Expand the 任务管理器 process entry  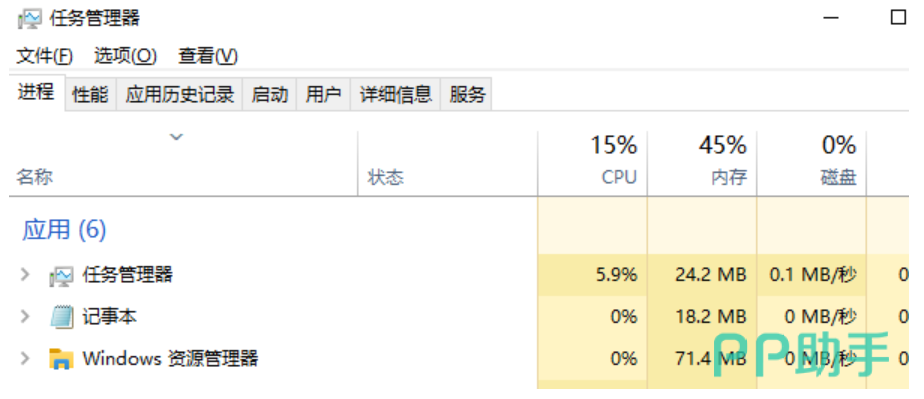point(25,274)
